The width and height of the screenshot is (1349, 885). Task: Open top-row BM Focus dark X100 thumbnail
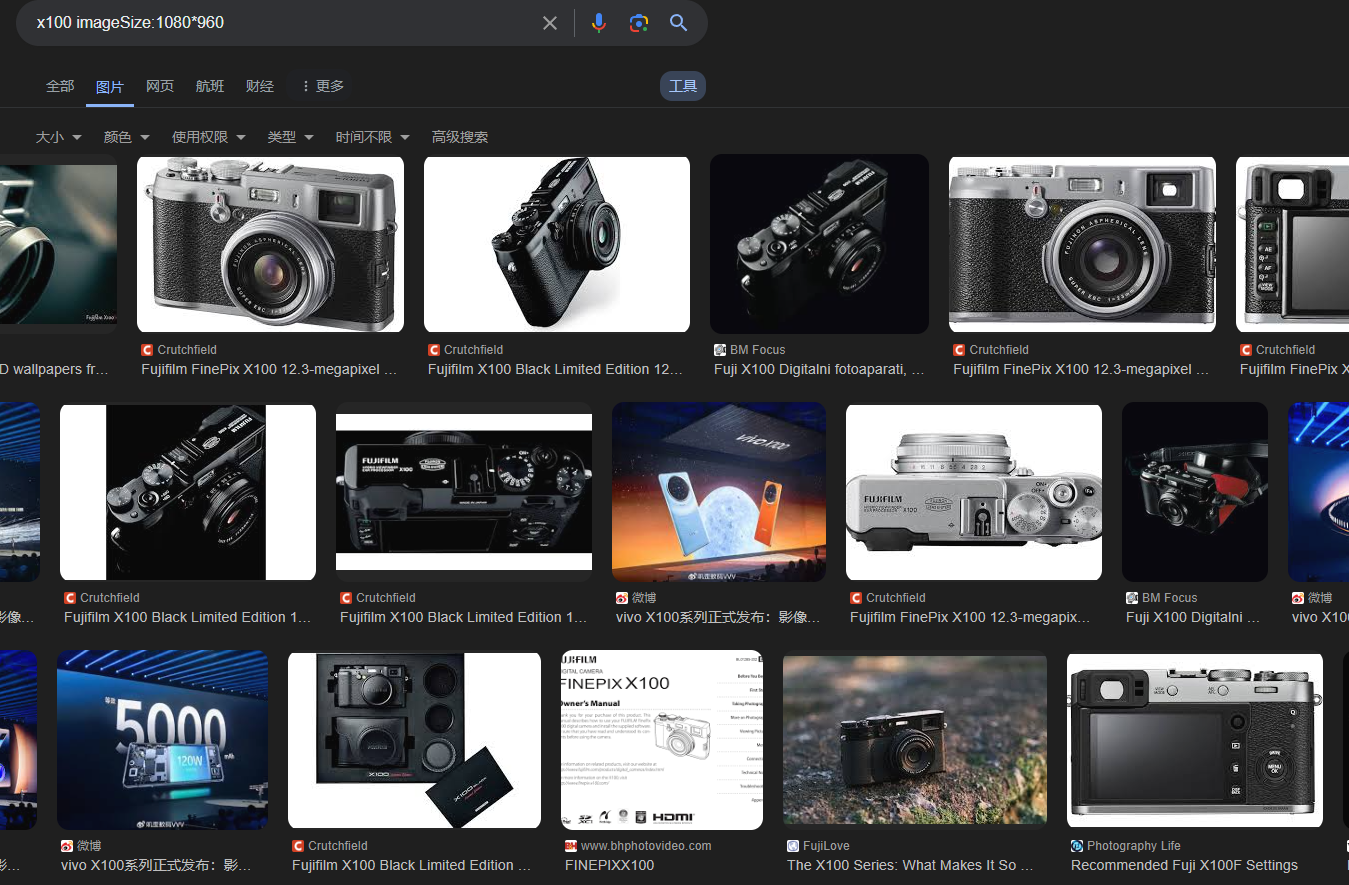click(x=819, y=244)
